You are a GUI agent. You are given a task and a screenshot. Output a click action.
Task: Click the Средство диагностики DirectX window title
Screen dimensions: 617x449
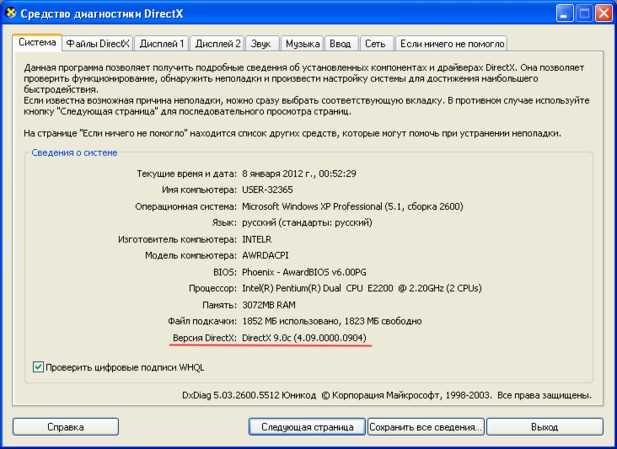(x=102, y=14)
